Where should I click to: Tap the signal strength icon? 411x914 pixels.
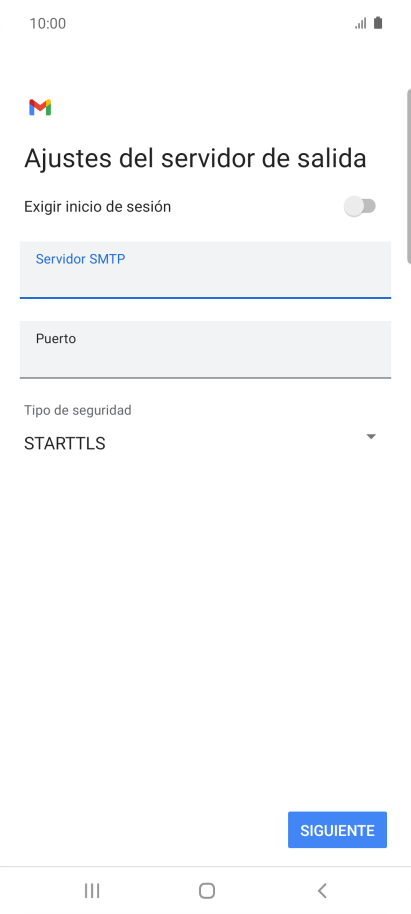[x=361, y=23]
